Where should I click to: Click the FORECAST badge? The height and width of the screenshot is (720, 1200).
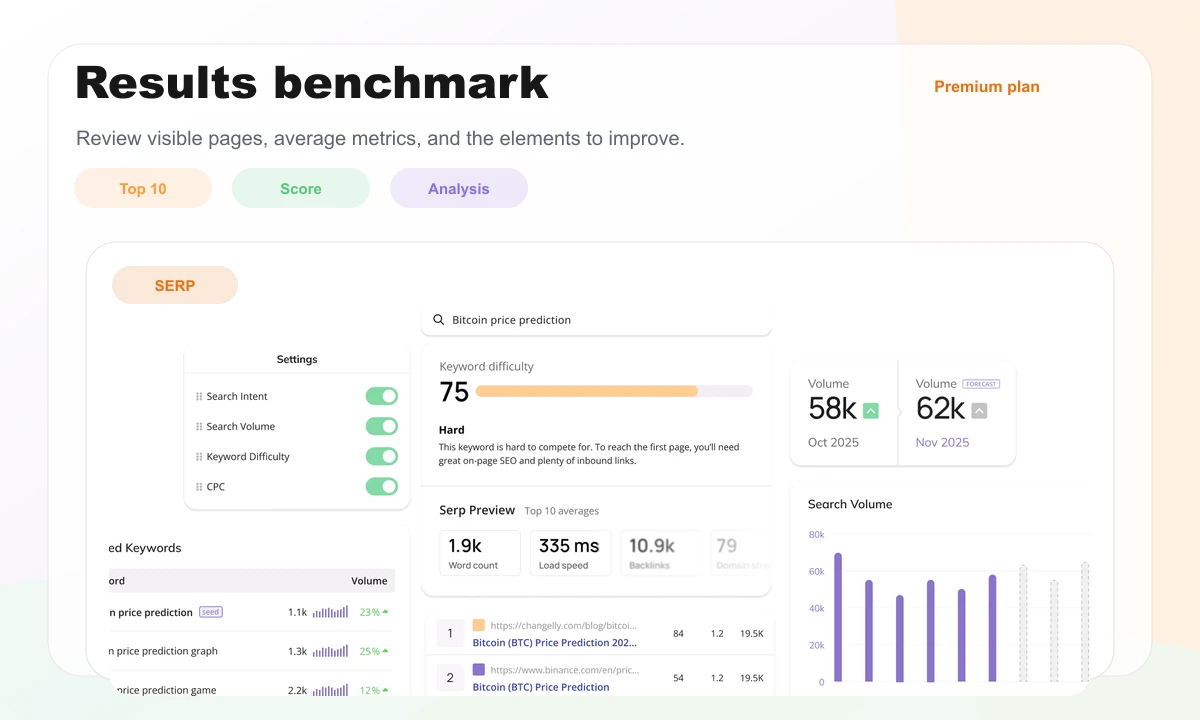(x=981, y=384)
